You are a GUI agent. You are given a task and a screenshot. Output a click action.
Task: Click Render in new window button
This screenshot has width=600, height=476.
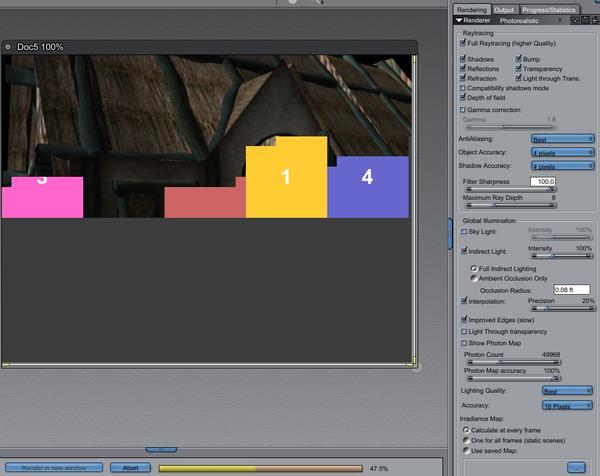click(54, 468)
